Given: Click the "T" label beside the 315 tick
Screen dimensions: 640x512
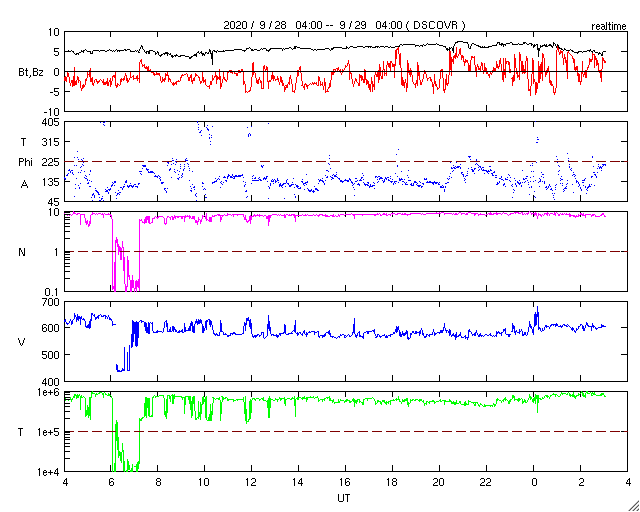Looking at the screenshot, I should (x=22, y=142).
